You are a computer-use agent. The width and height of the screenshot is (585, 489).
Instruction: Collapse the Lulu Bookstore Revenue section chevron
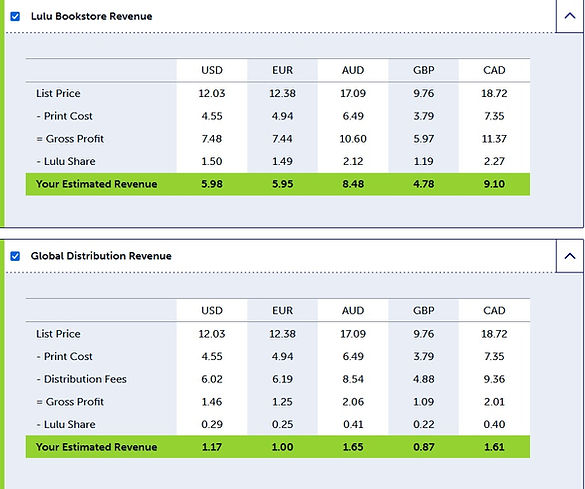pos(570,16)
